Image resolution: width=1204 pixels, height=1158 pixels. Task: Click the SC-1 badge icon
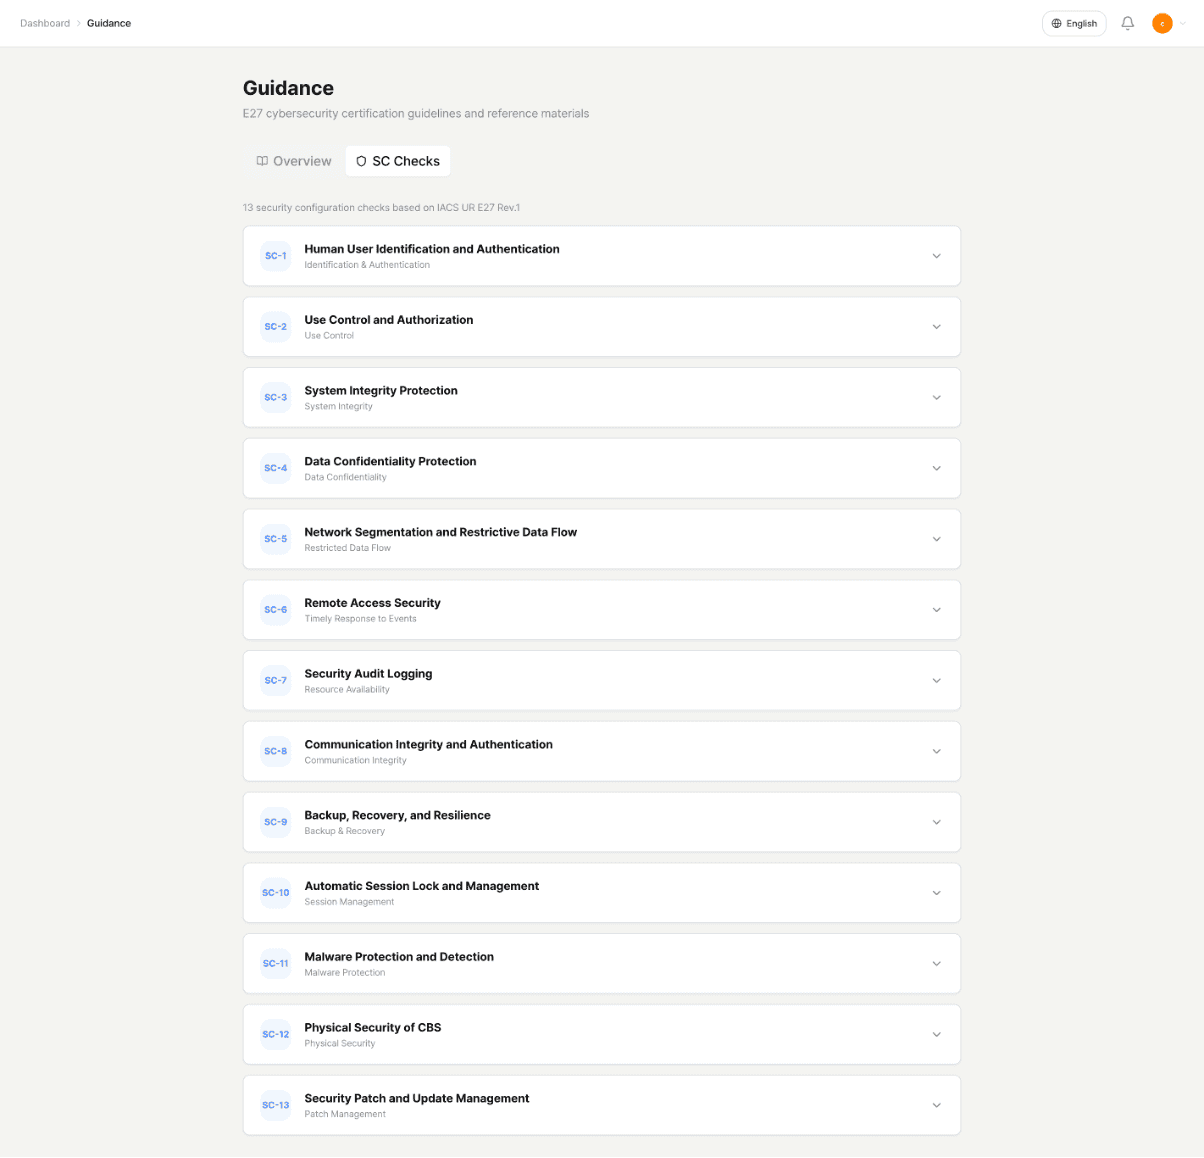coord(276,256)
